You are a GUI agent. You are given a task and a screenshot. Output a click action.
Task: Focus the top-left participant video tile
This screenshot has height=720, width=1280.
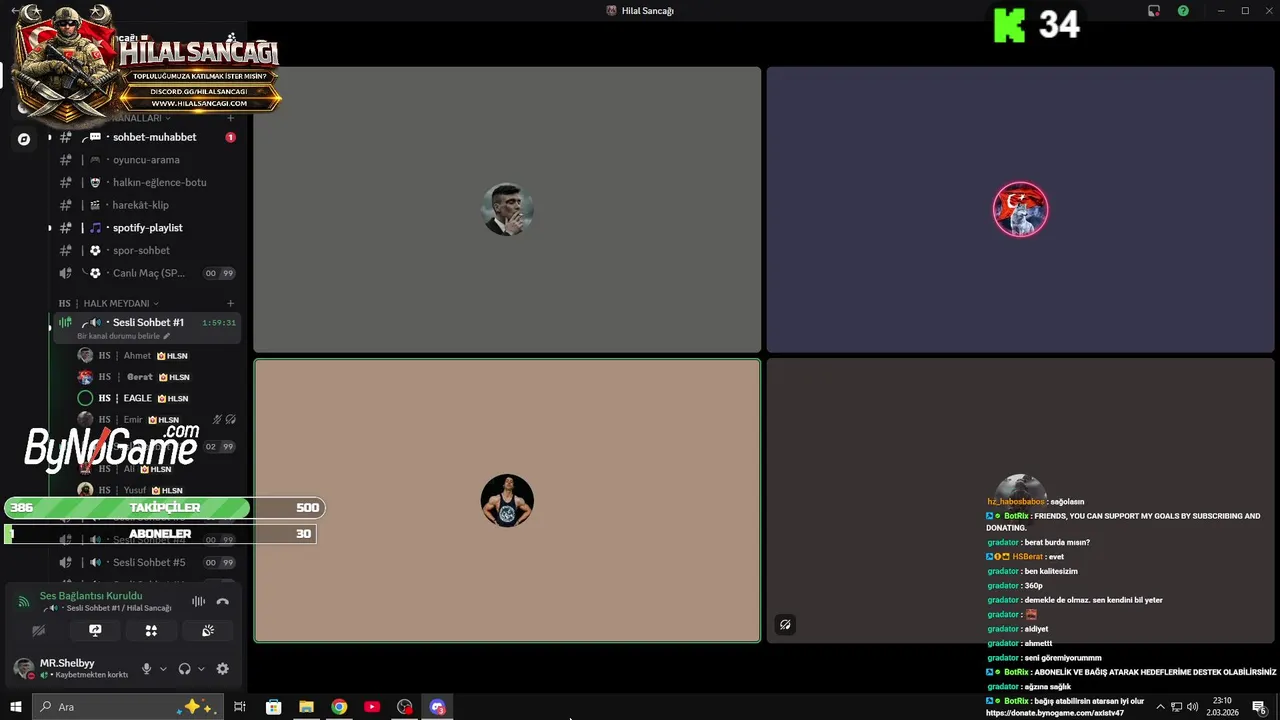pyautogui.click(x=507, y=210)
